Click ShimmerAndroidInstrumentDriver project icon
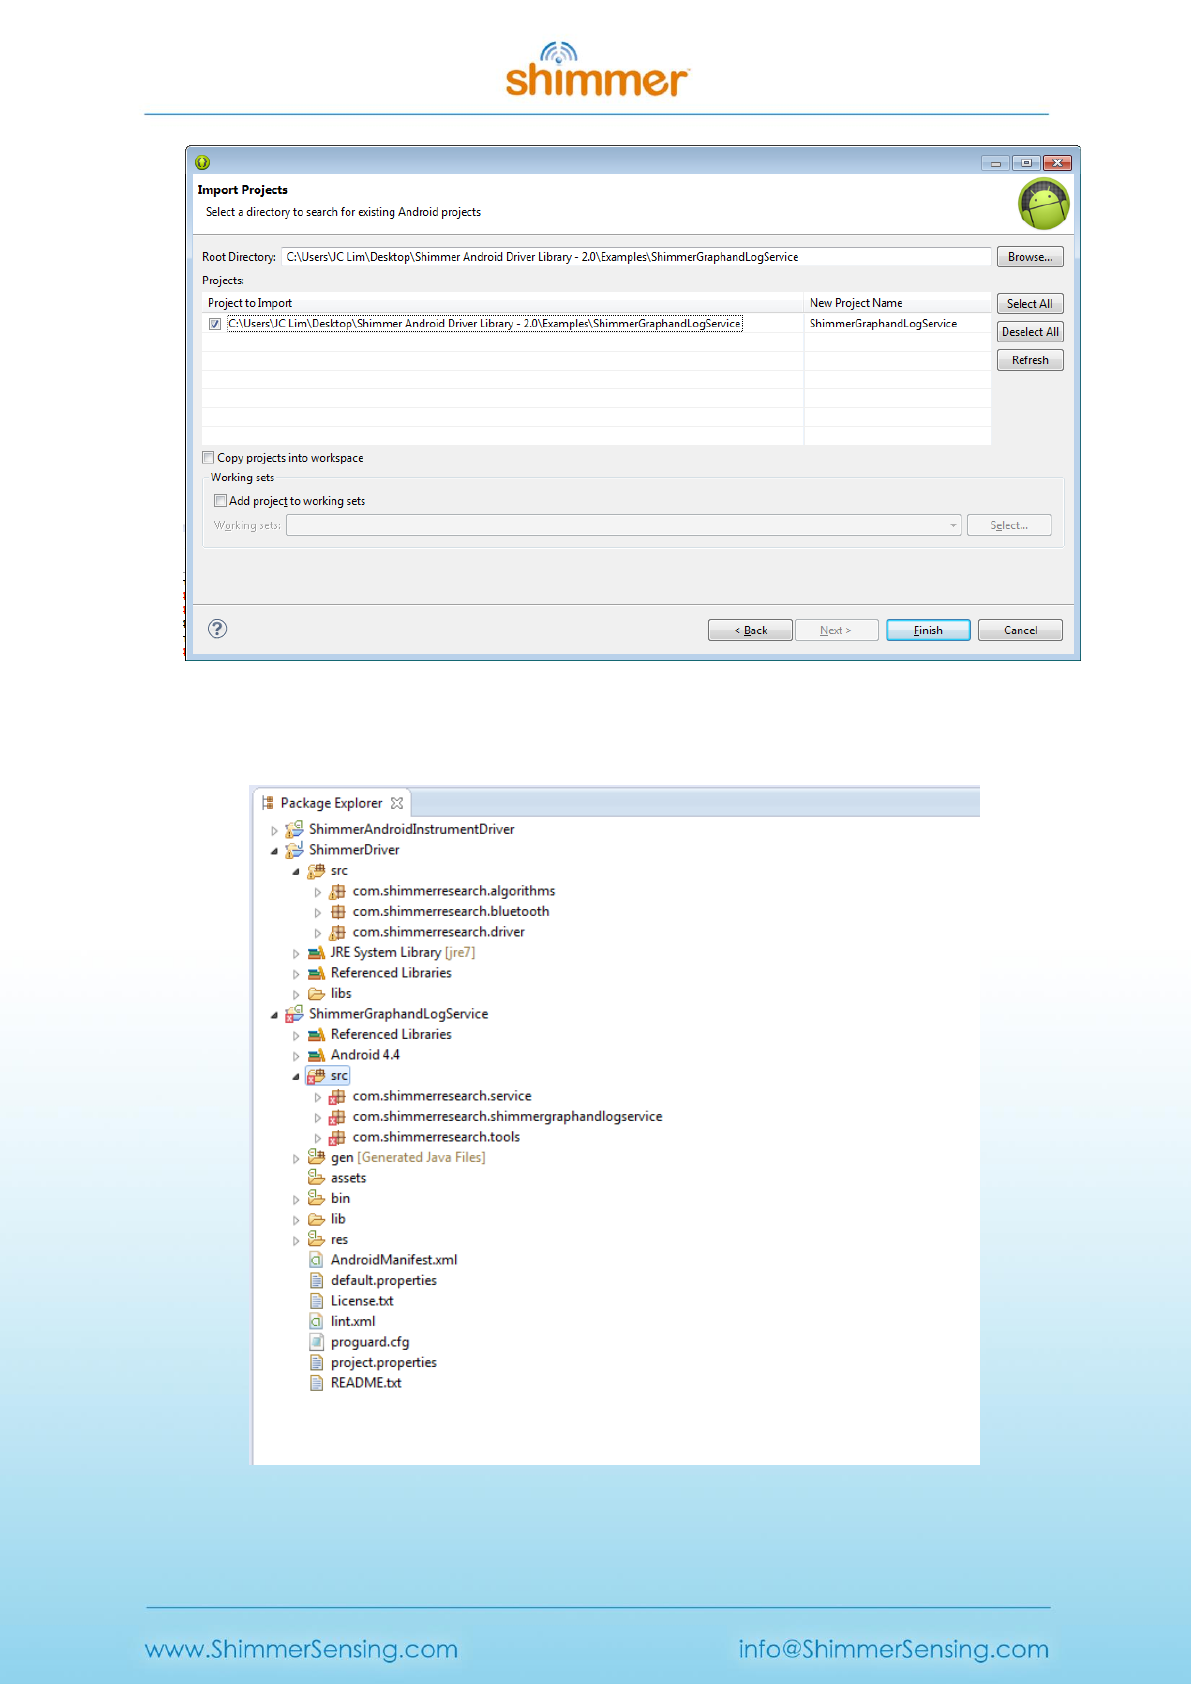This screenshot has height=1684, width=1191. (294, 829)
